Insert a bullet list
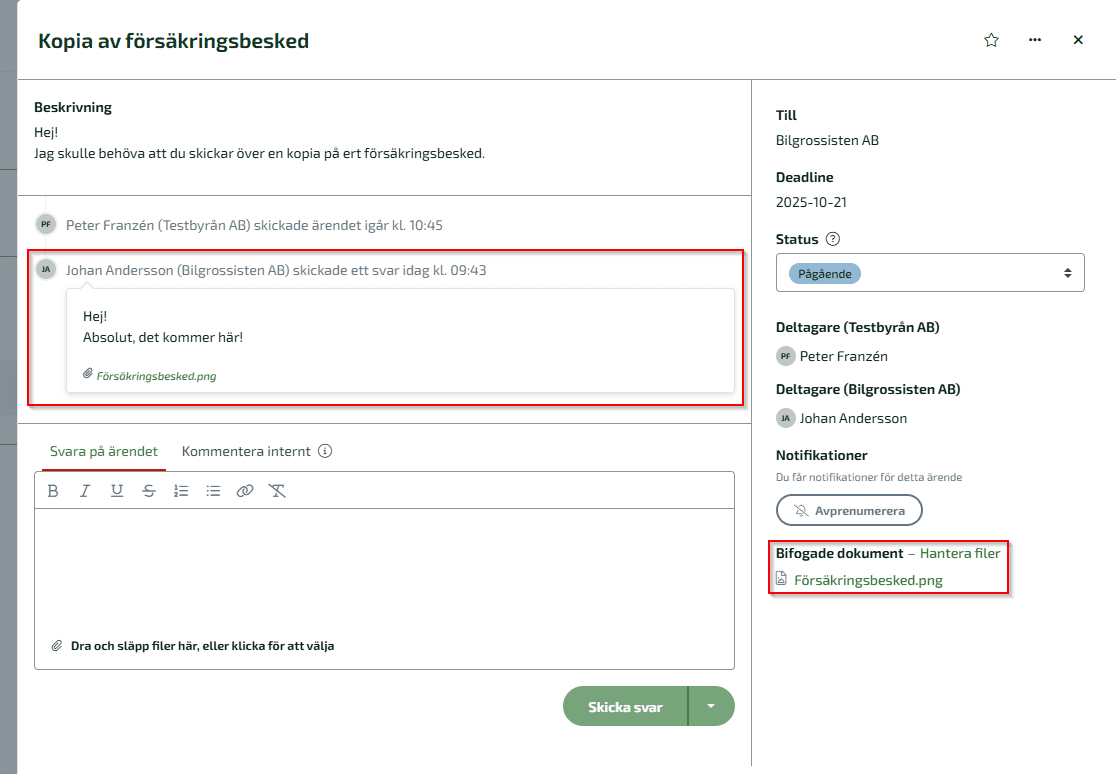Viewport: 1116px width, 774px height. pyautogui.click(x=213, y=491)
